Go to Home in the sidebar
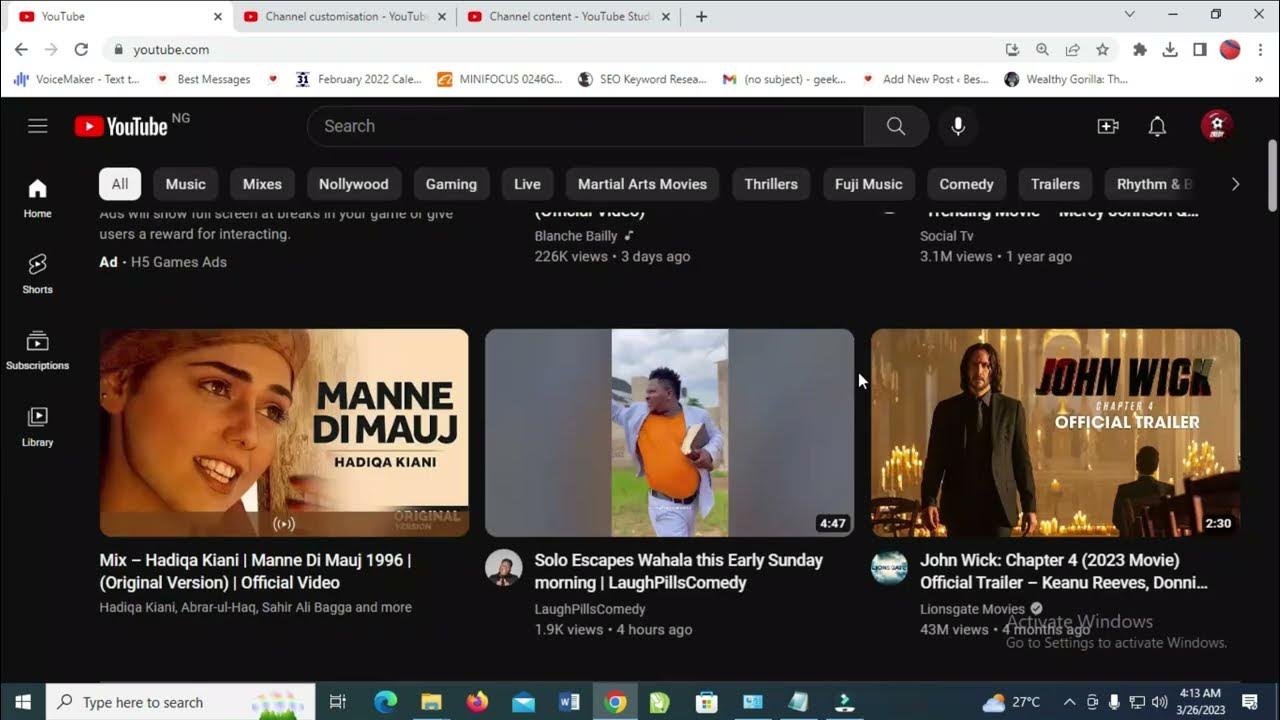1280x720 pixels. (x=37, y=198)
